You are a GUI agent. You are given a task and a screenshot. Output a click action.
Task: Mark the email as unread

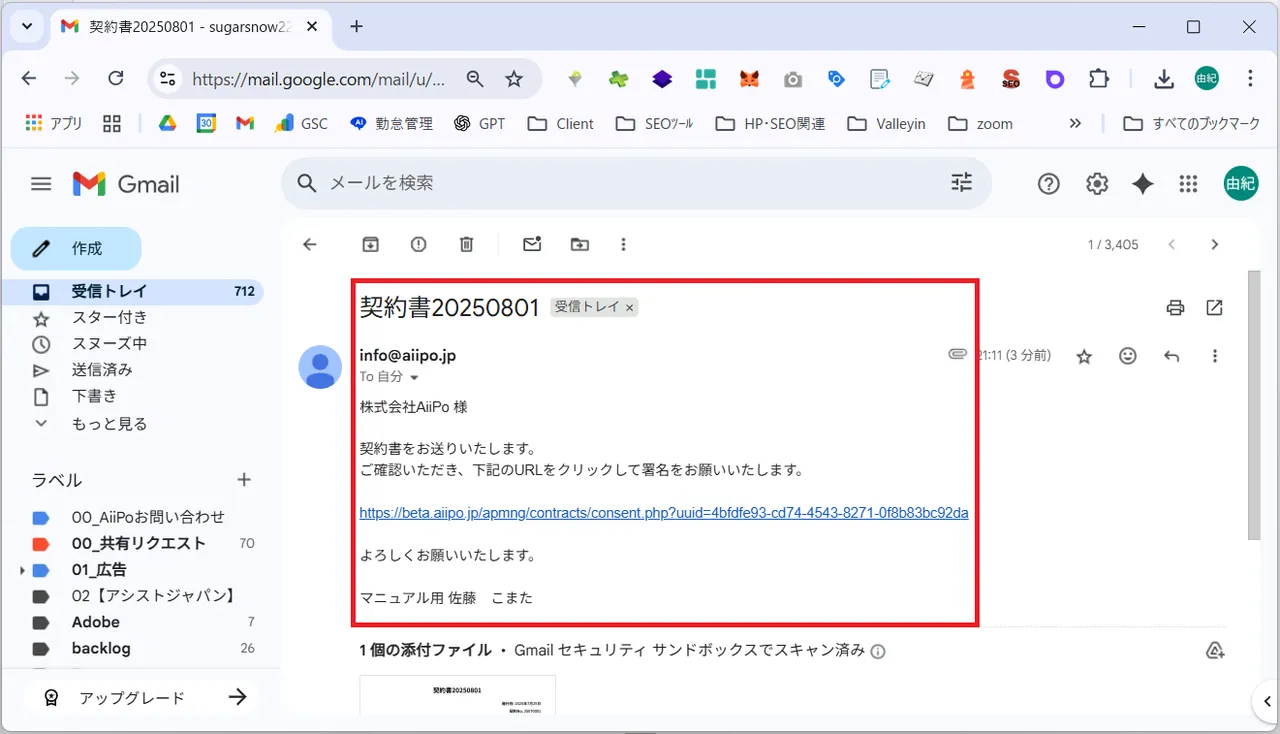pyautogui.click(x=532, y=244)
